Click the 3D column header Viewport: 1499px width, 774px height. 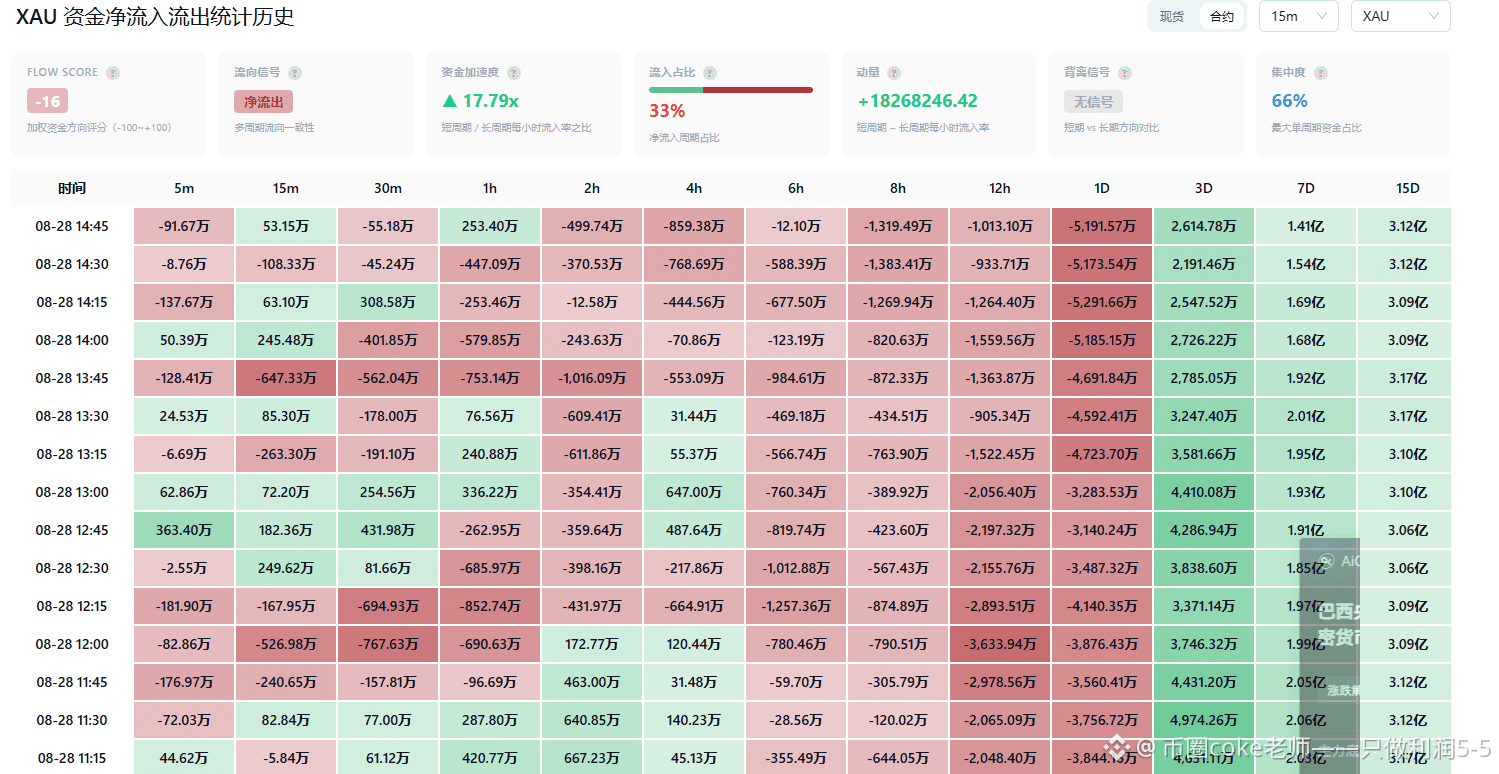[x=1204, y=188]
